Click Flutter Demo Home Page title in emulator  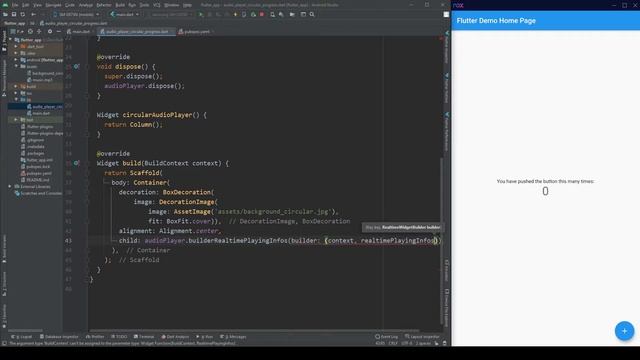(496, 21)
